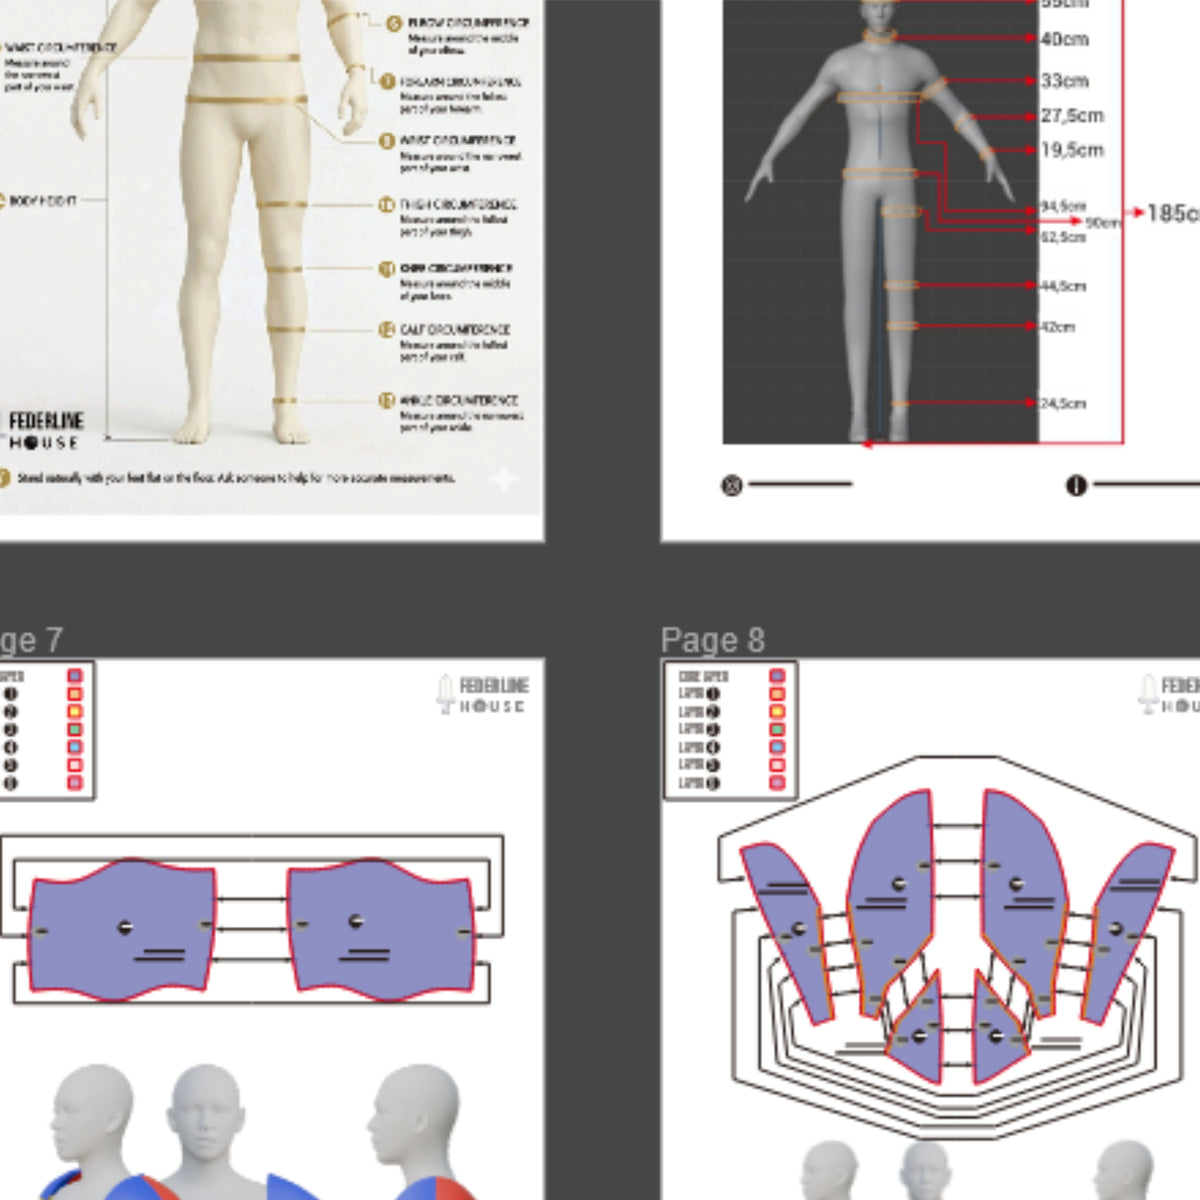1200x1200 pixels.
Task: Click the THIGH CIRCUMFERENCE heading
Action: click(458, 205)
